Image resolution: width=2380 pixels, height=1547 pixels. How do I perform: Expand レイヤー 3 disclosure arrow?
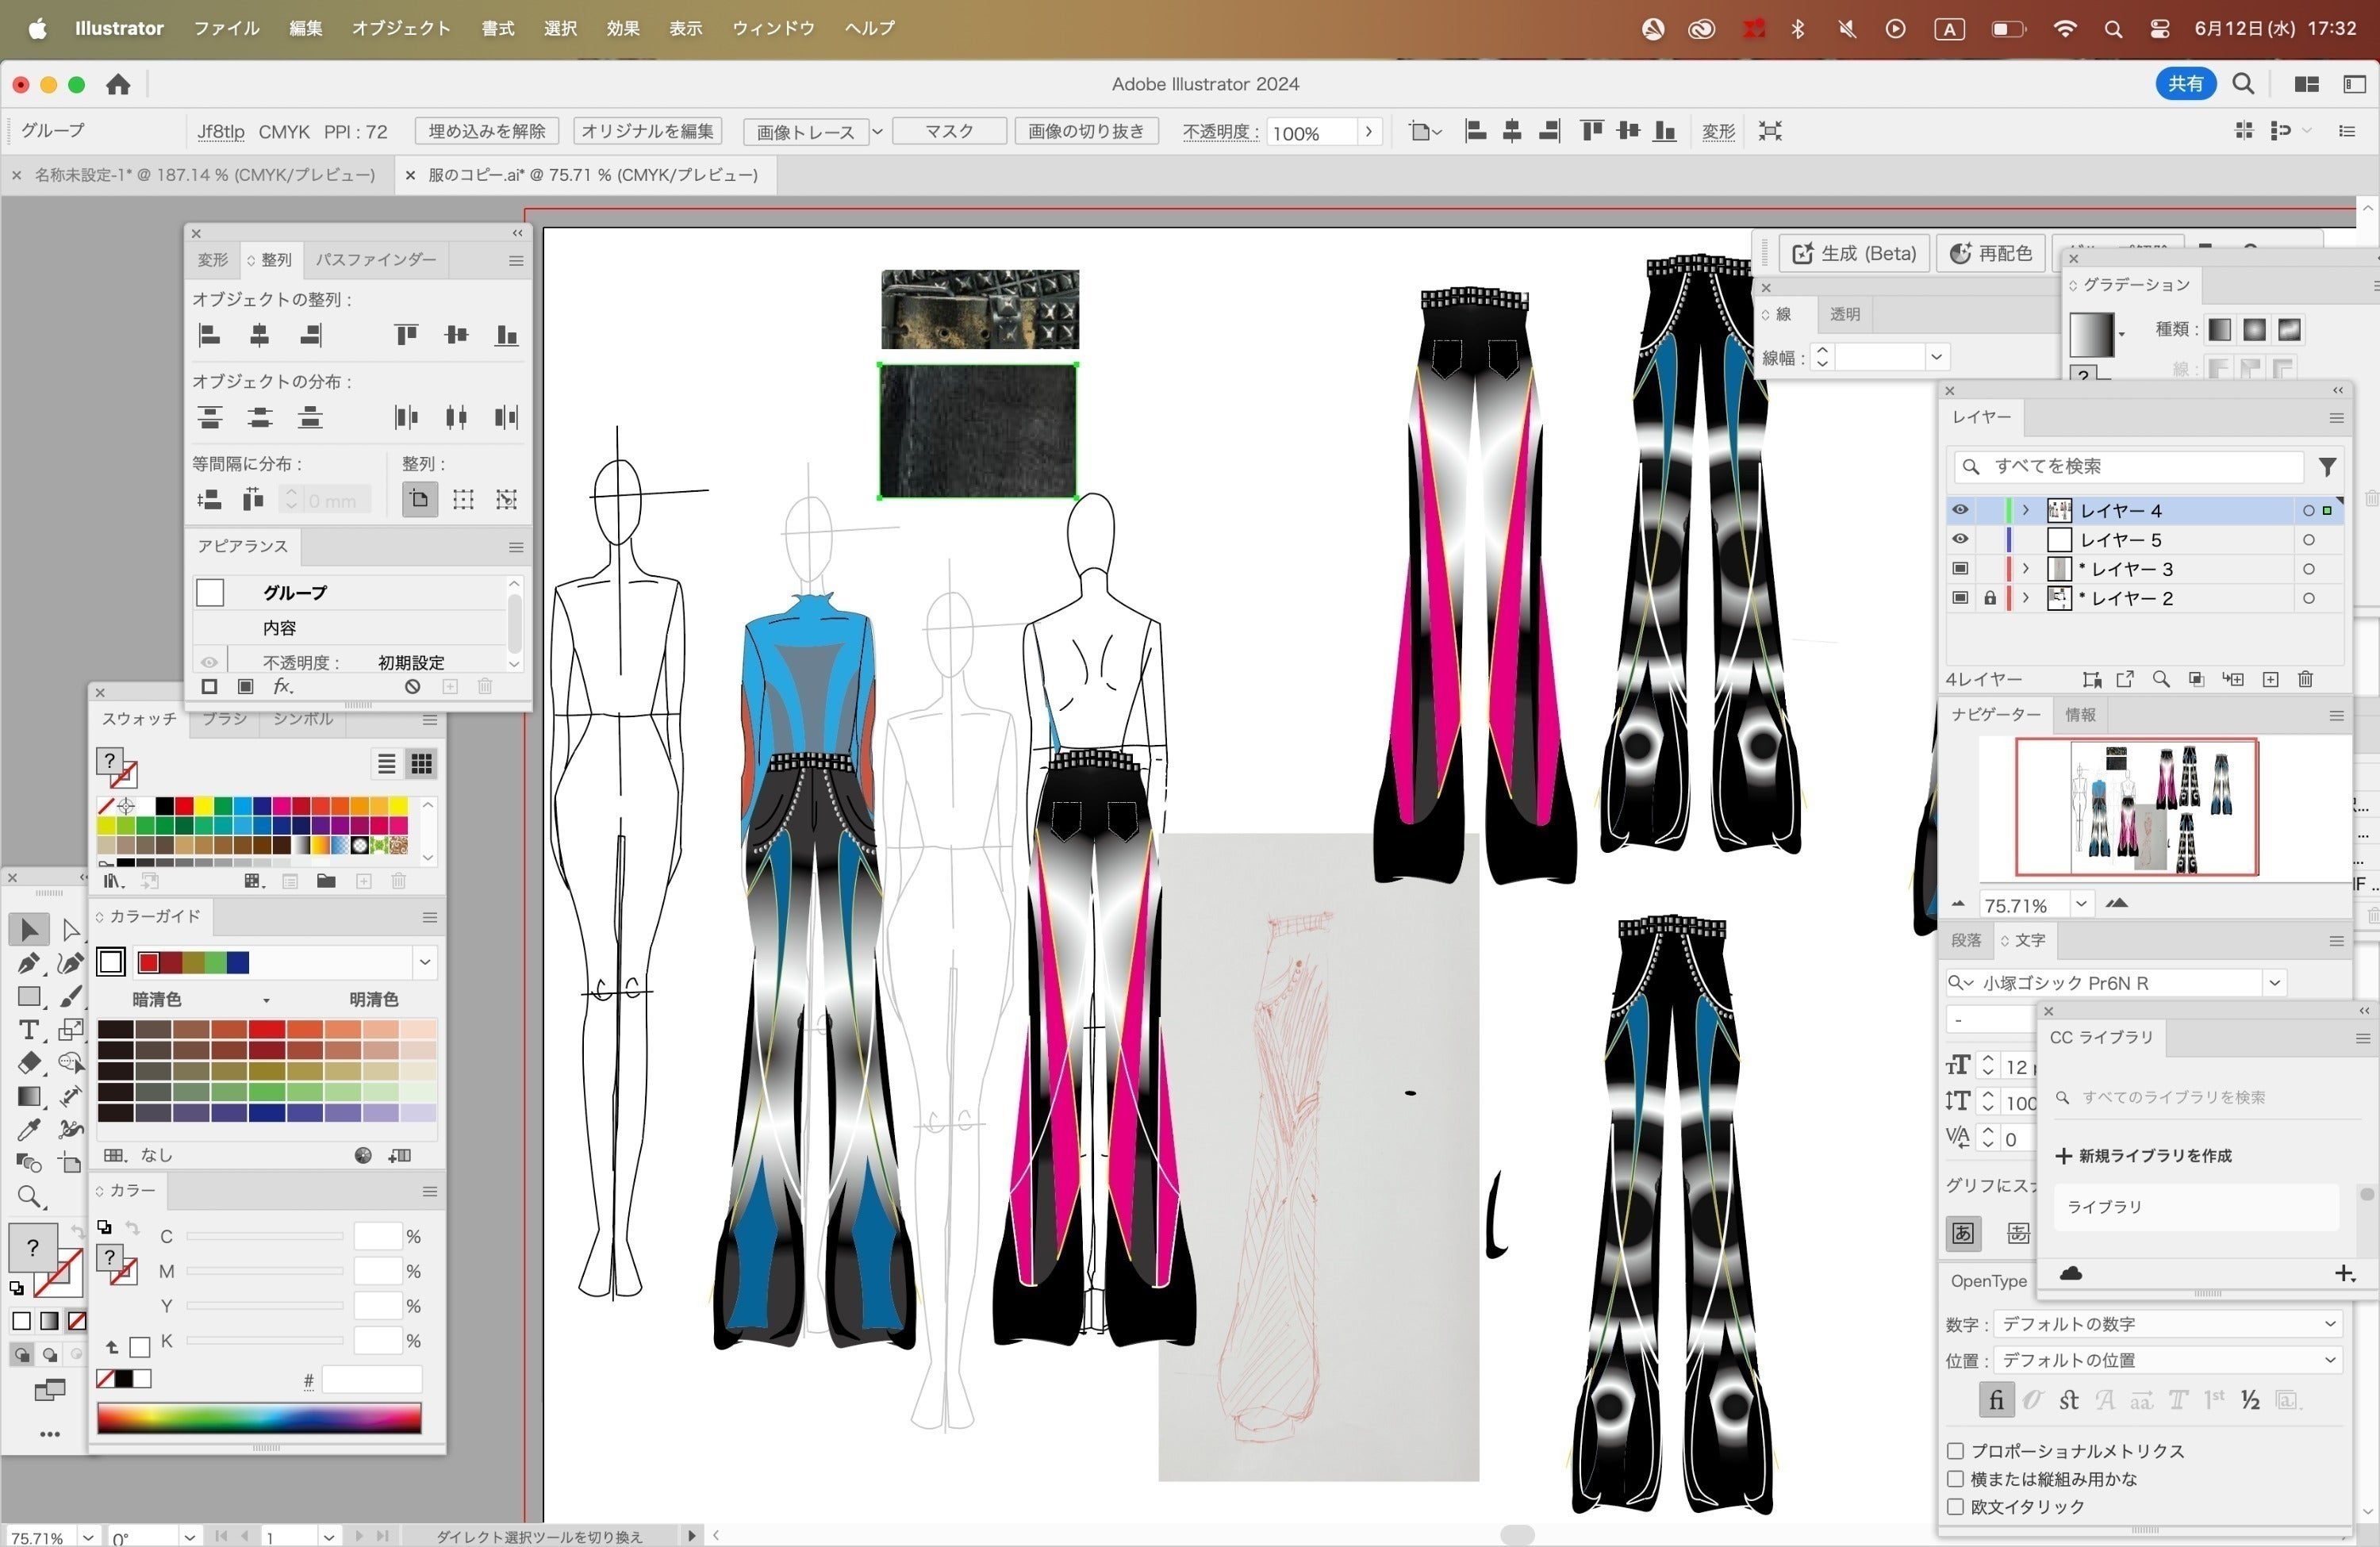click(2026, 569)
